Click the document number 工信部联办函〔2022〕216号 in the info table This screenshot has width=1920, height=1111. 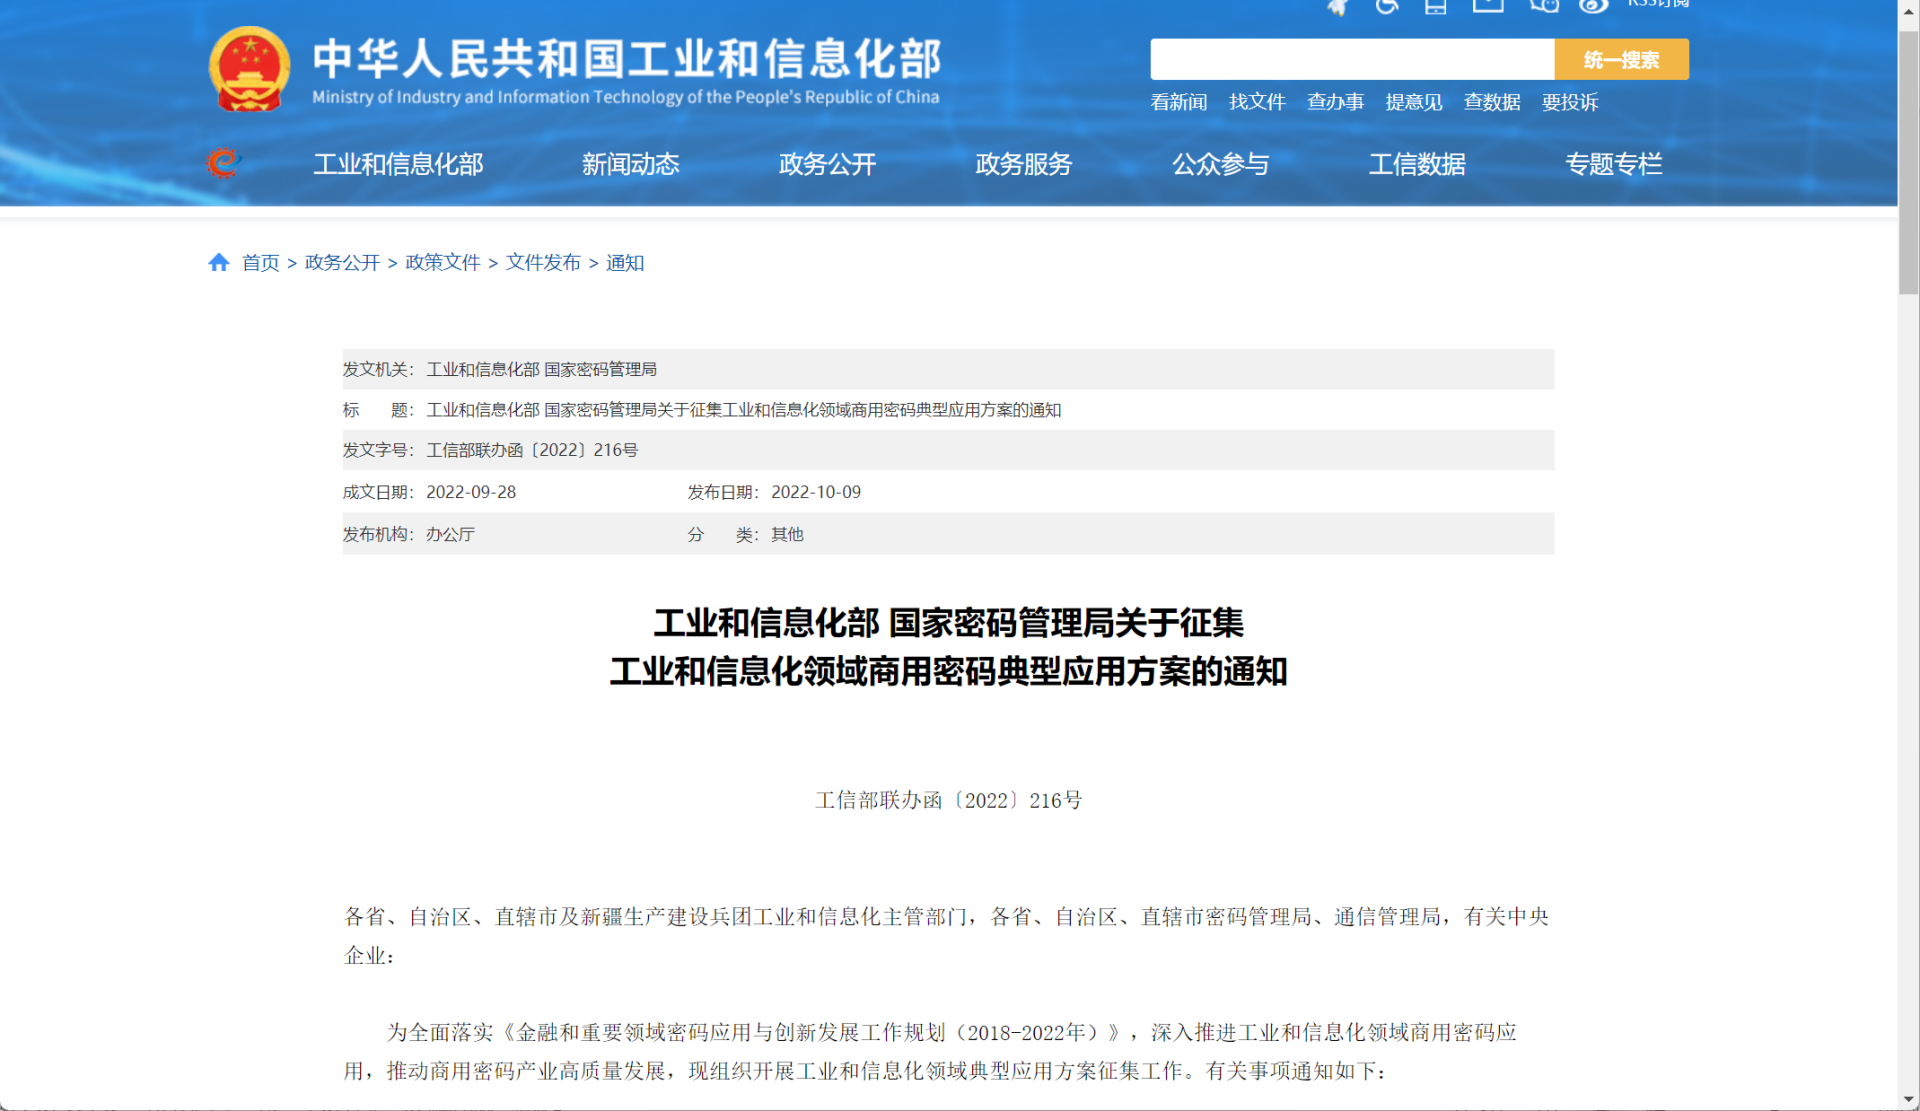click(532, 451)
